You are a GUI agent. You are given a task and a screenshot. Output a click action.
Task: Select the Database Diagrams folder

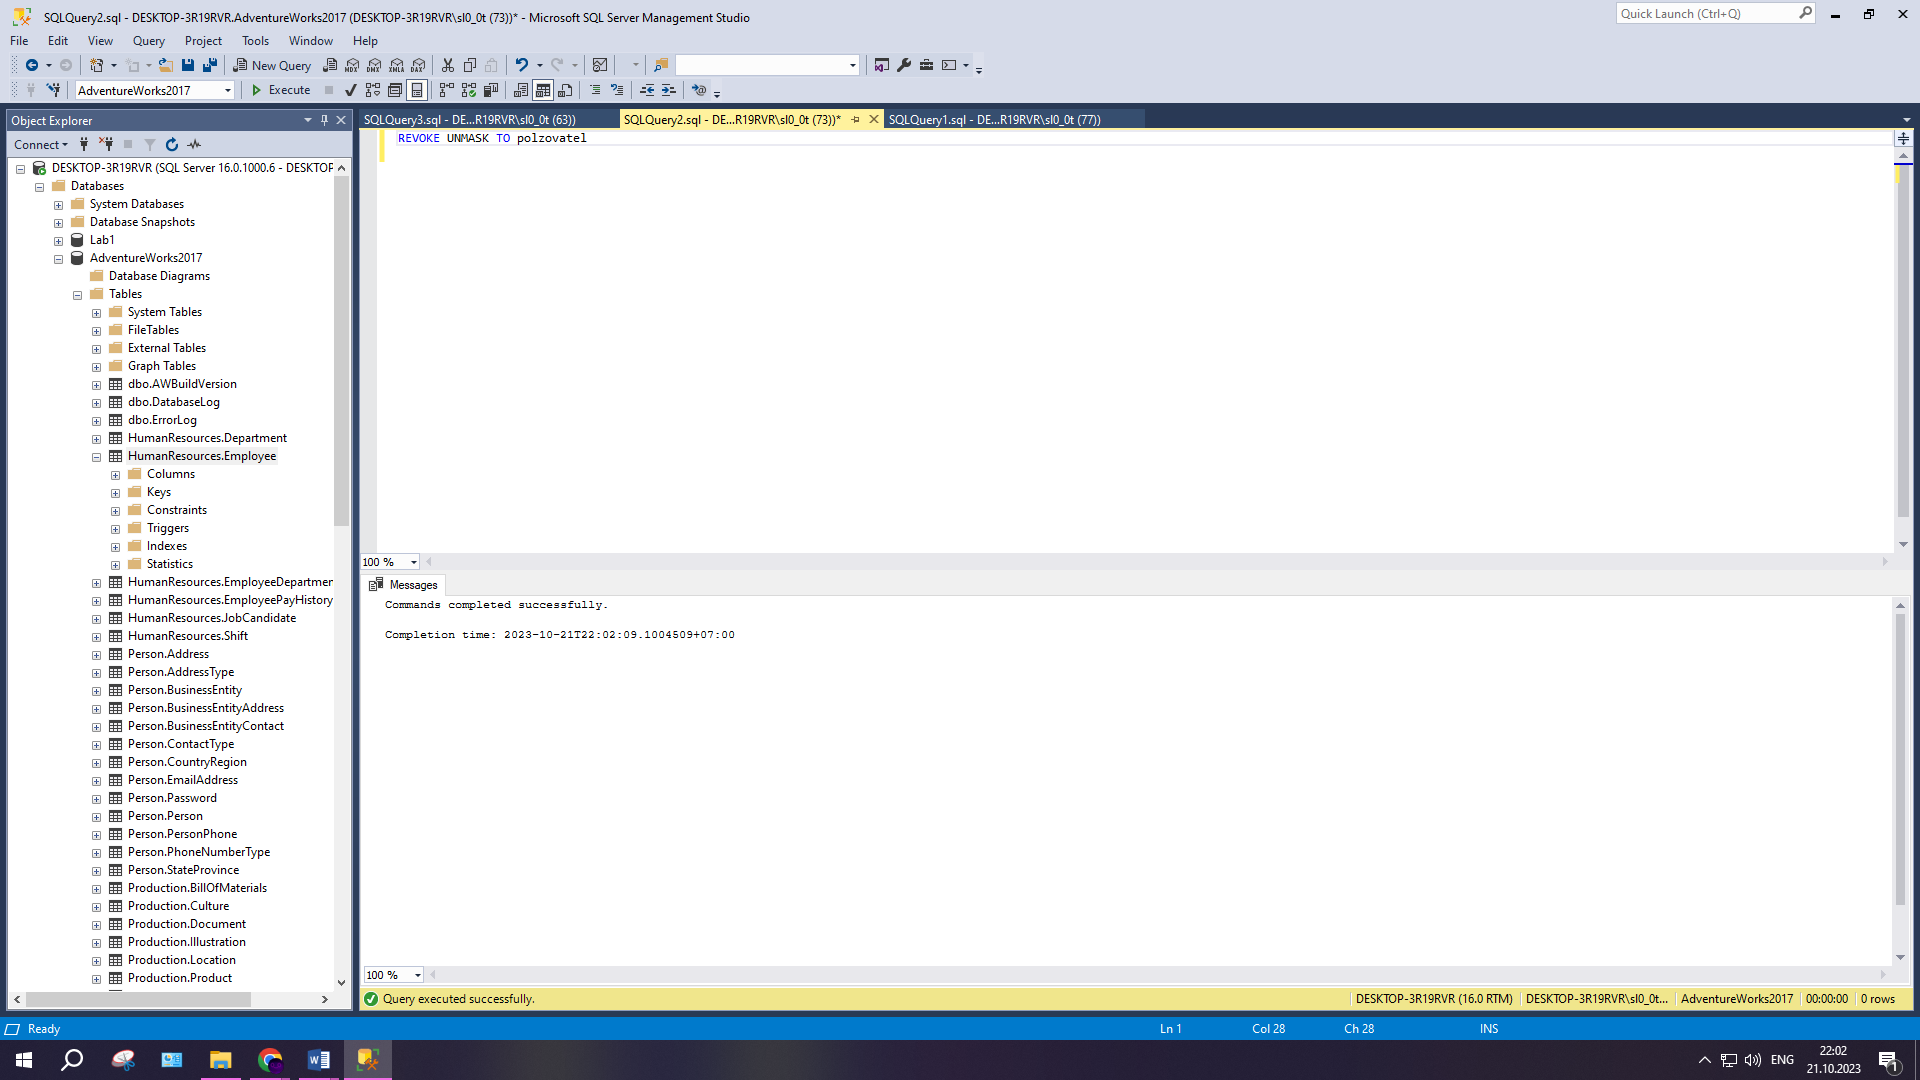[159, 276]
